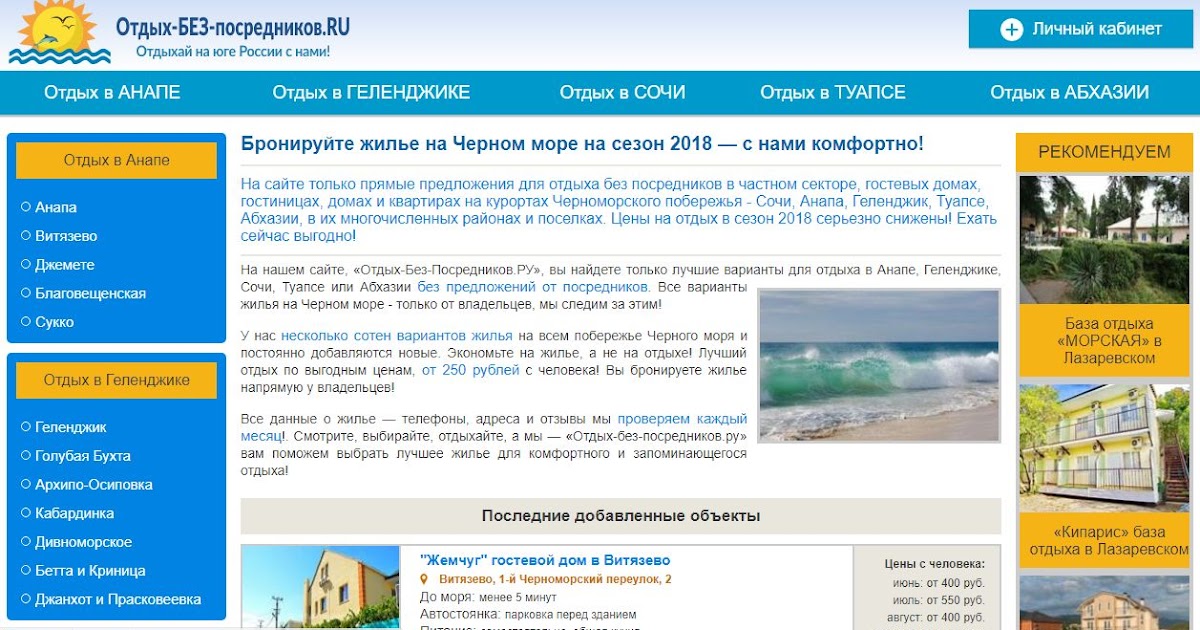Open the Личный кабинет button
The width and height of the screenshot is (1200, 630).
[1081, 29]
